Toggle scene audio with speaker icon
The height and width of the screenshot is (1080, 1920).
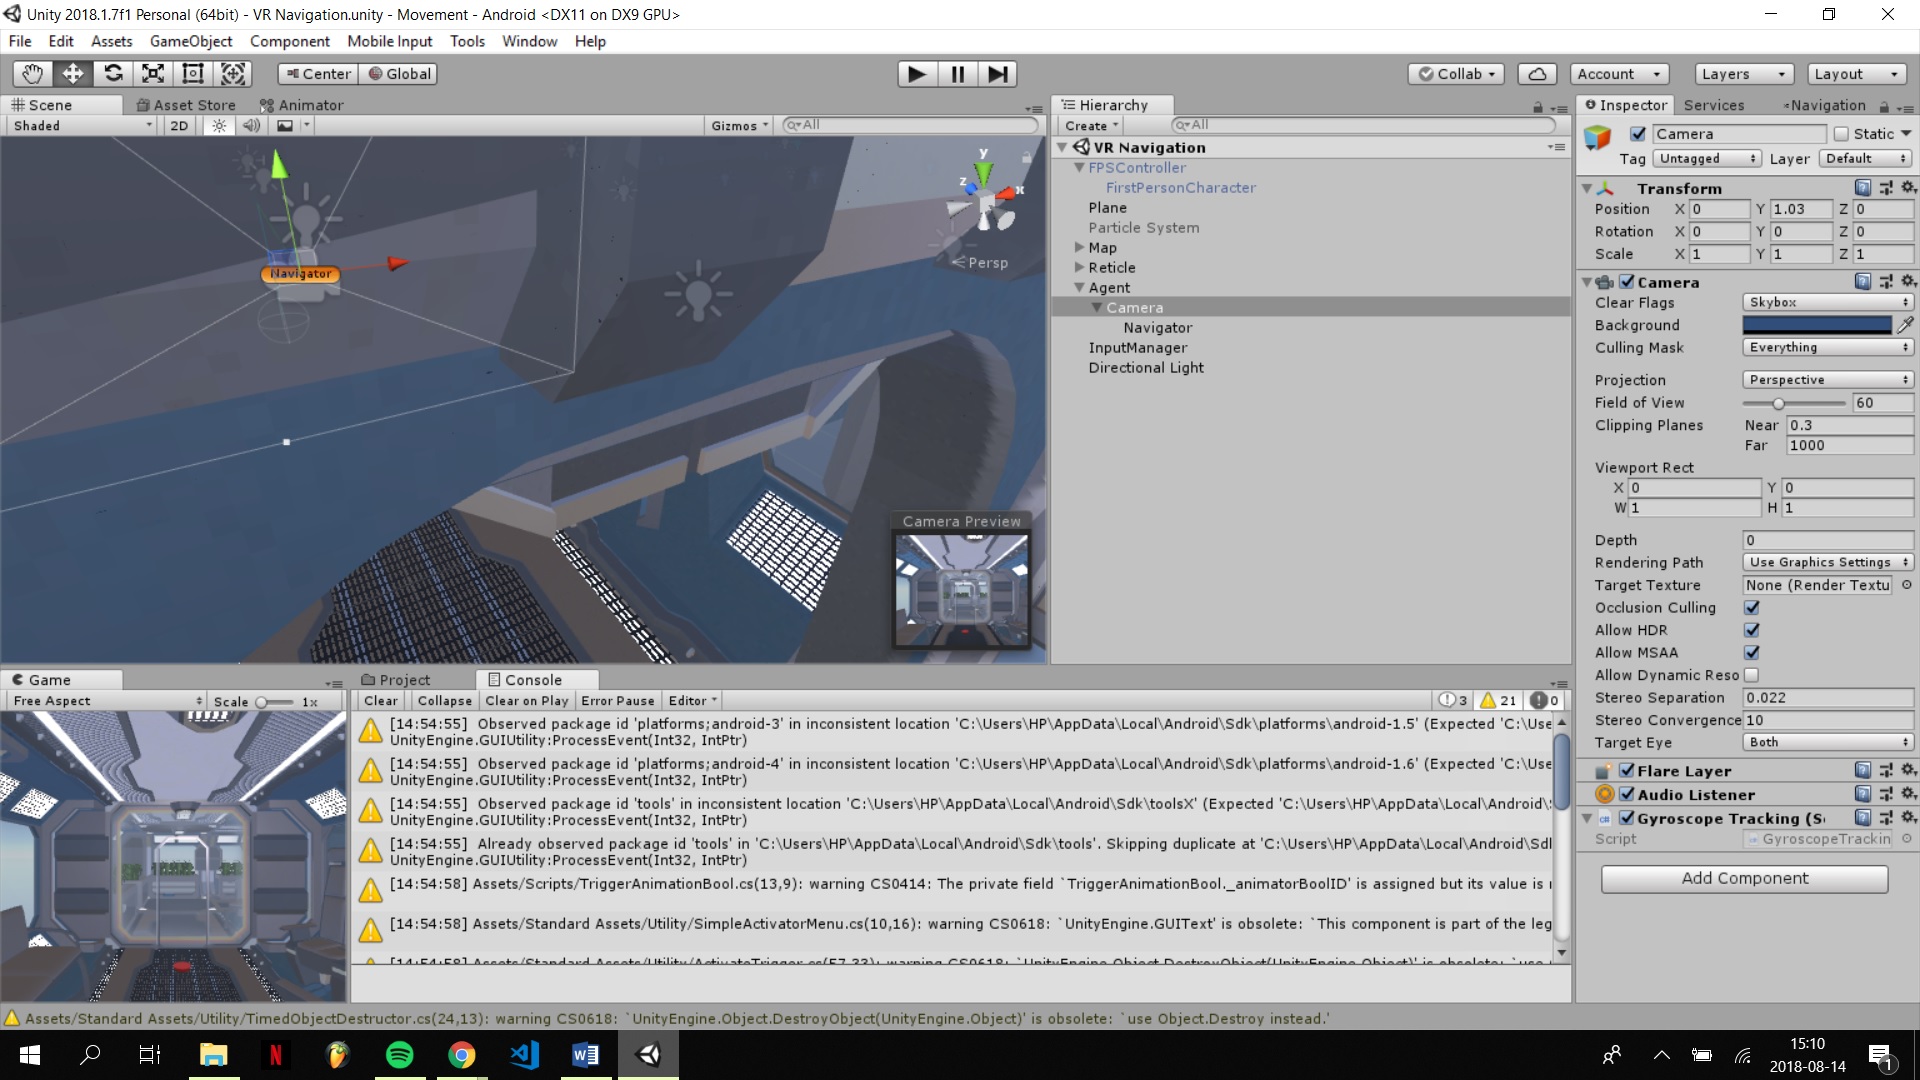coord(251,125)
